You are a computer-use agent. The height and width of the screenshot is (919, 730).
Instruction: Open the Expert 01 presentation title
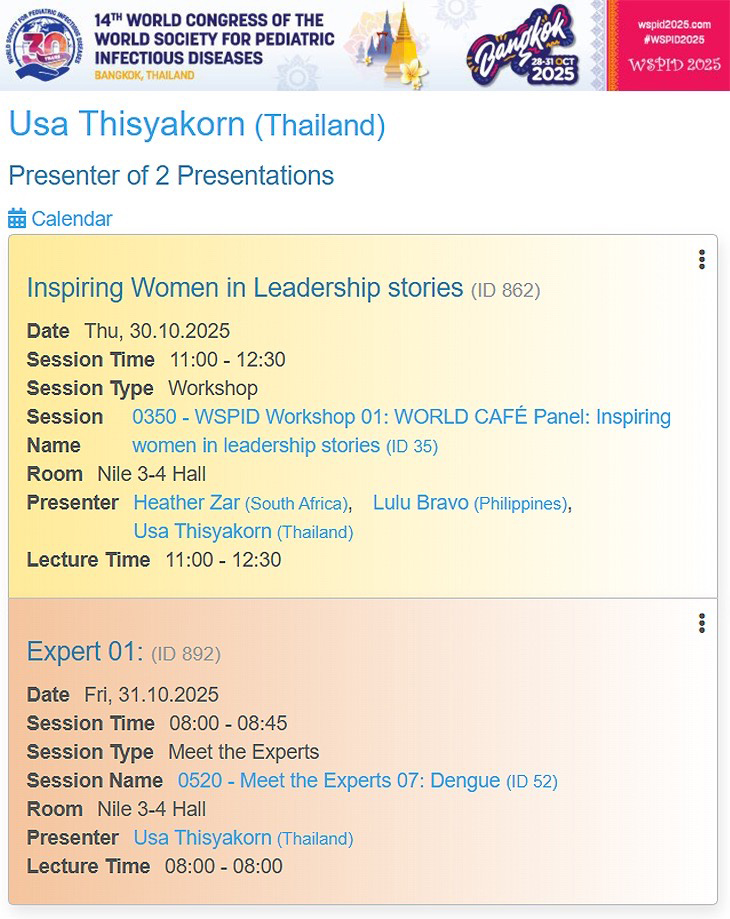[x=85, y=652]
